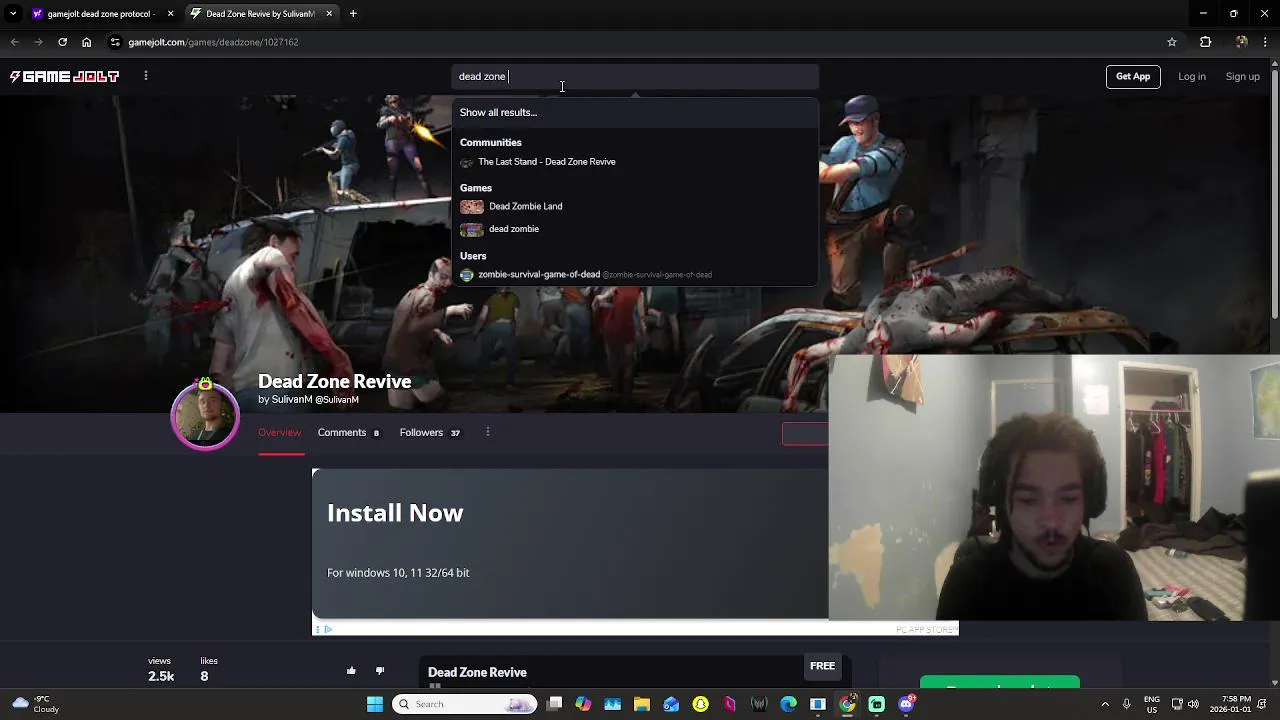This screenshot has width=1280, height=720.
Task: Click the Sign up link
Action: coord(1243,76)
